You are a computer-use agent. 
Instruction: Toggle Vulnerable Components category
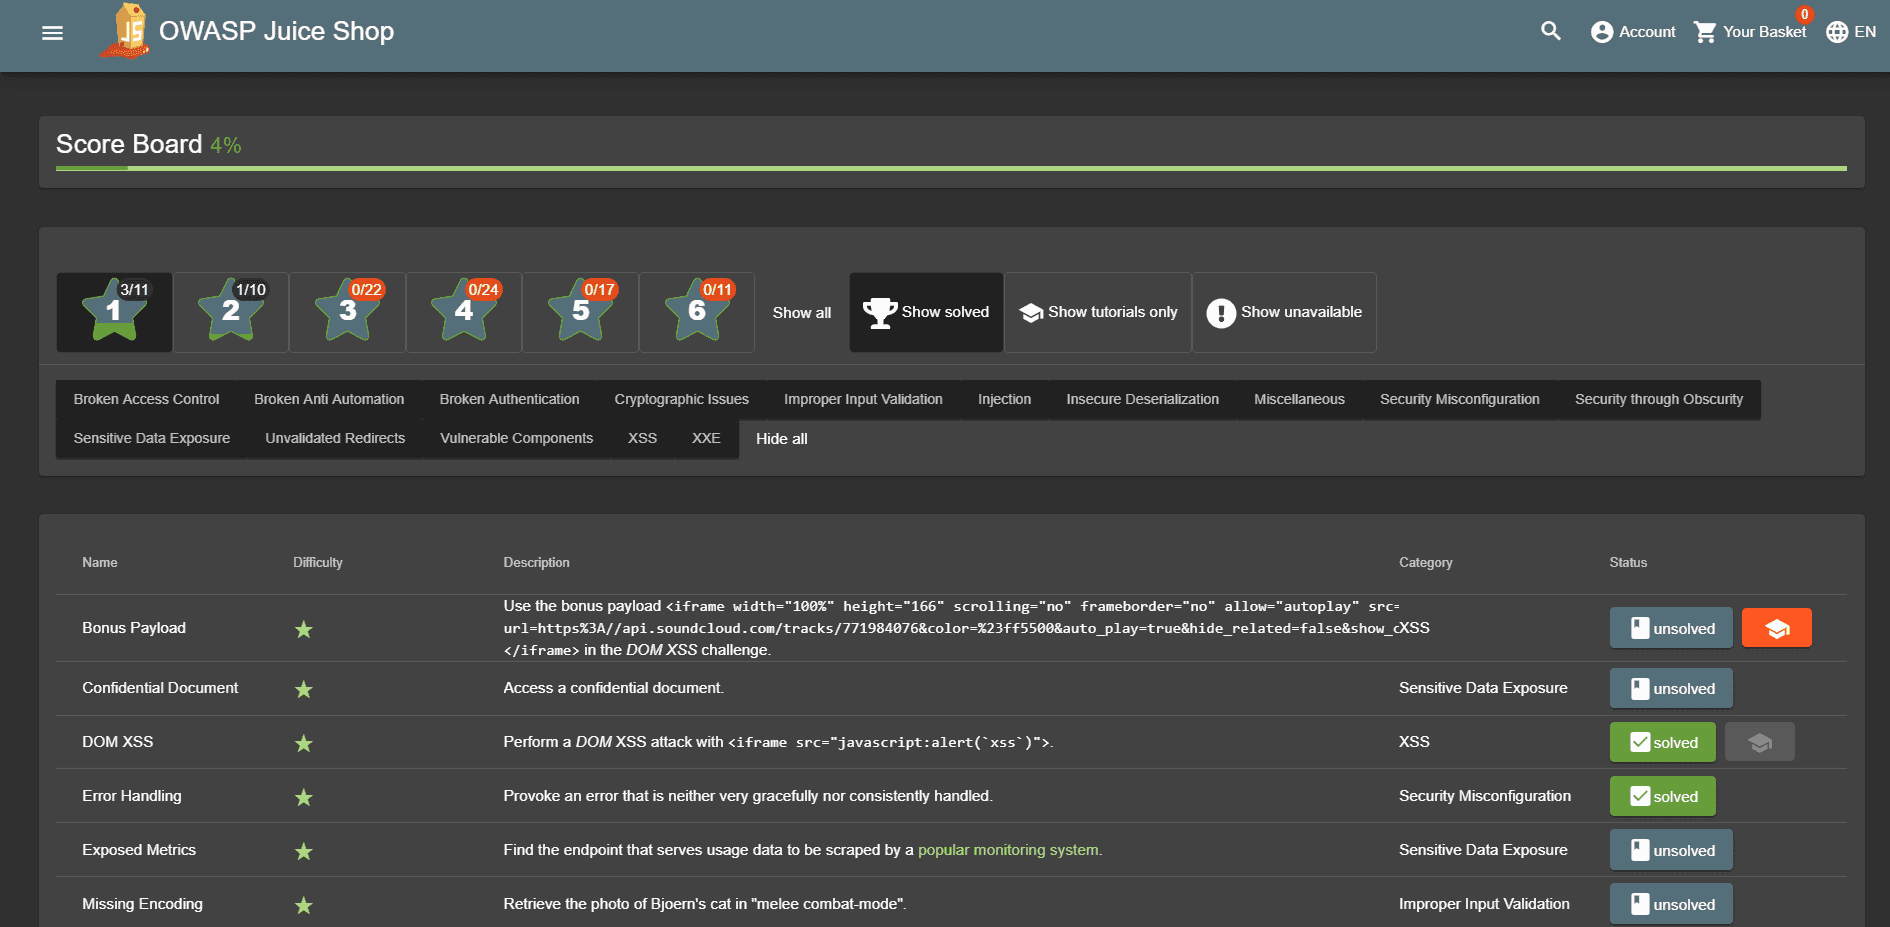click(516, 438)
